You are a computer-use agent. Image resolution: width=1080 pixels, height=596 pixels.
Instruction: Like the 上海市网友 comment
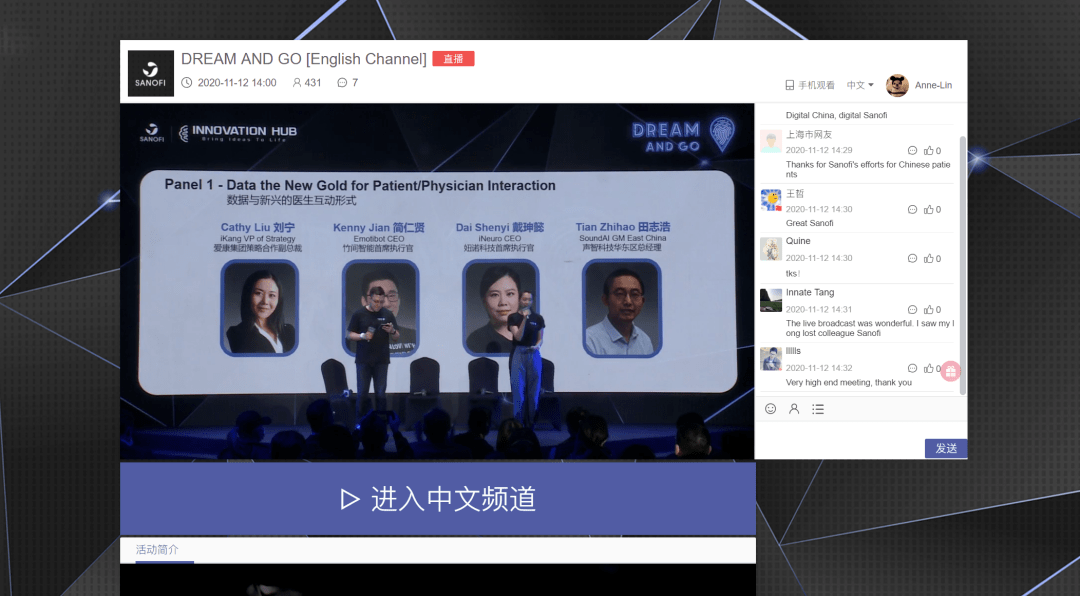[x=929, y=151]
